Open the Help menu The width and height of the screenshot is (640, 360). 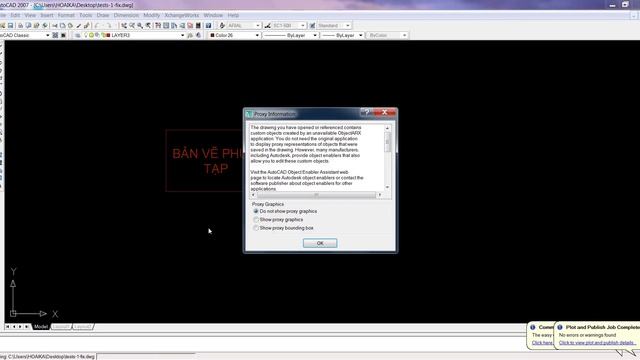pos(233,15)
